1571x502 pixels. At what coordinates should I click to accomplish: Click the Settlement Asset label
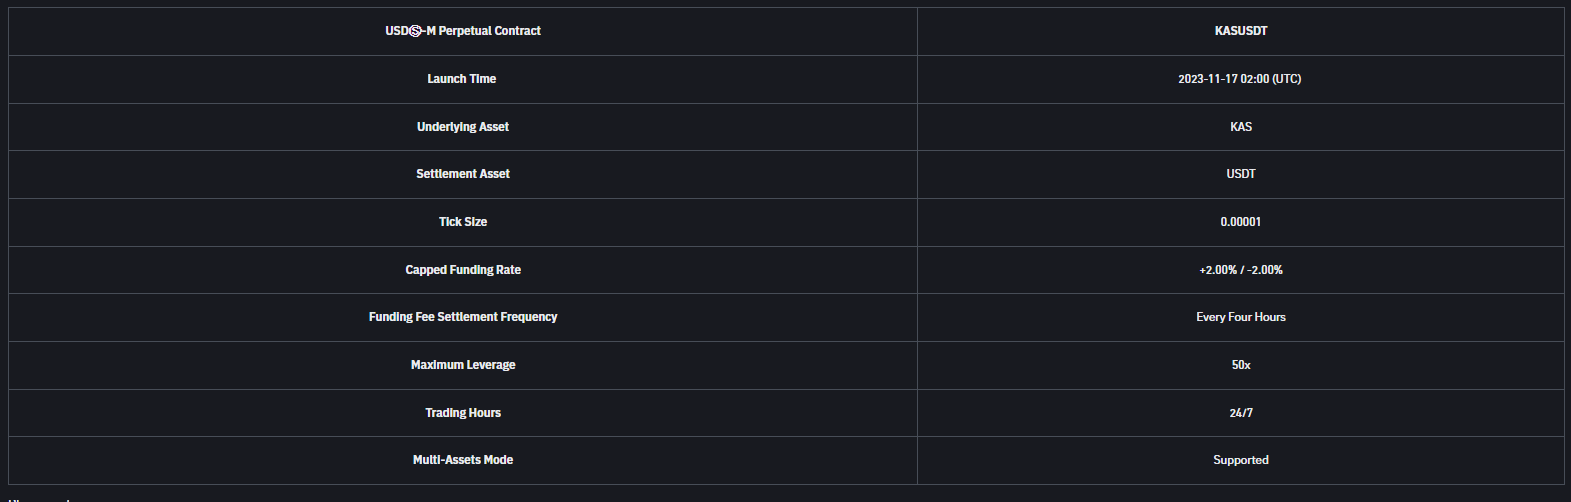pos(463,174)
